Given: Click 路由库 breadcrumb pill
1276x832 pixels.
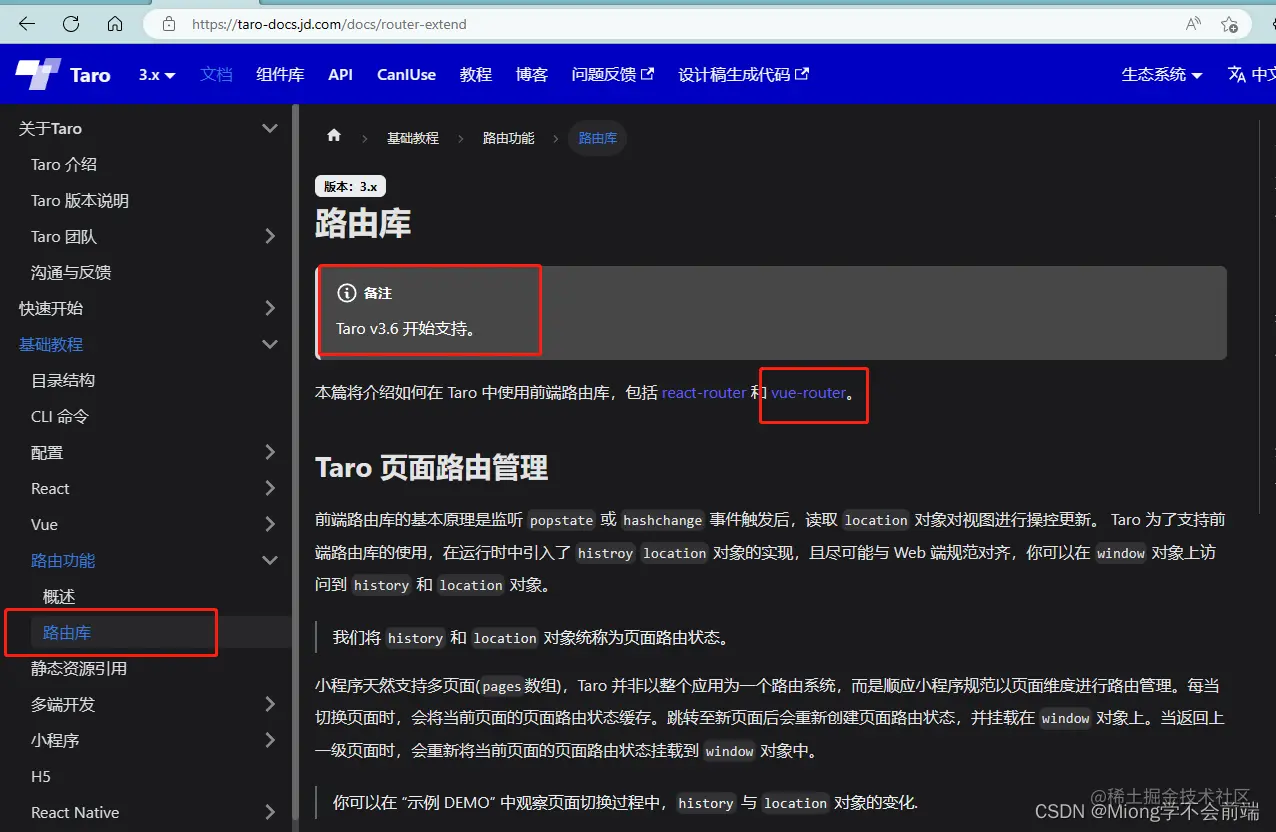Looking at the screenshot, I should click(x=598, y=138).
